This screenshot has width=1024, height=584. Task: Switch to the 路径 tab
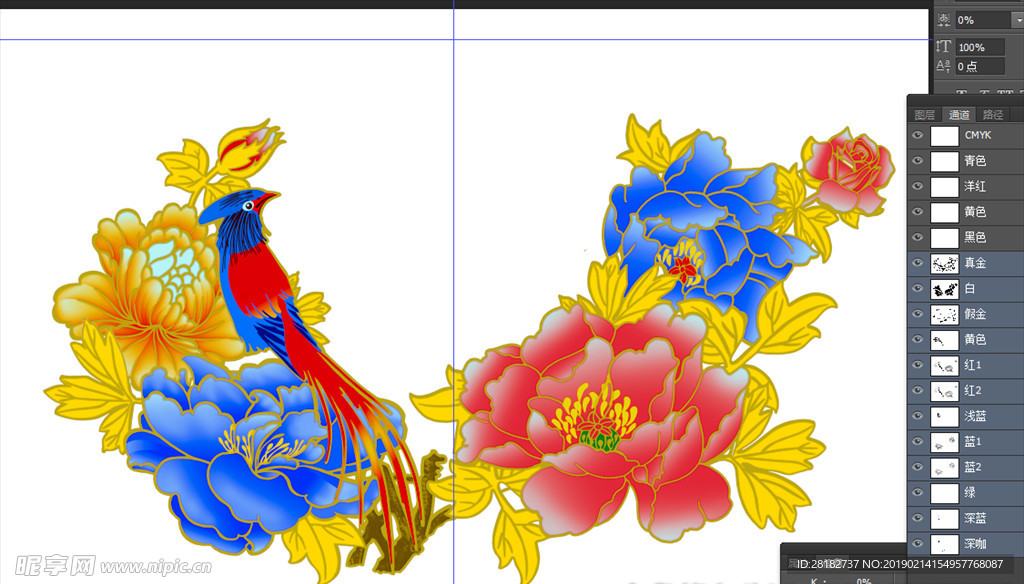tap(993, 115)
